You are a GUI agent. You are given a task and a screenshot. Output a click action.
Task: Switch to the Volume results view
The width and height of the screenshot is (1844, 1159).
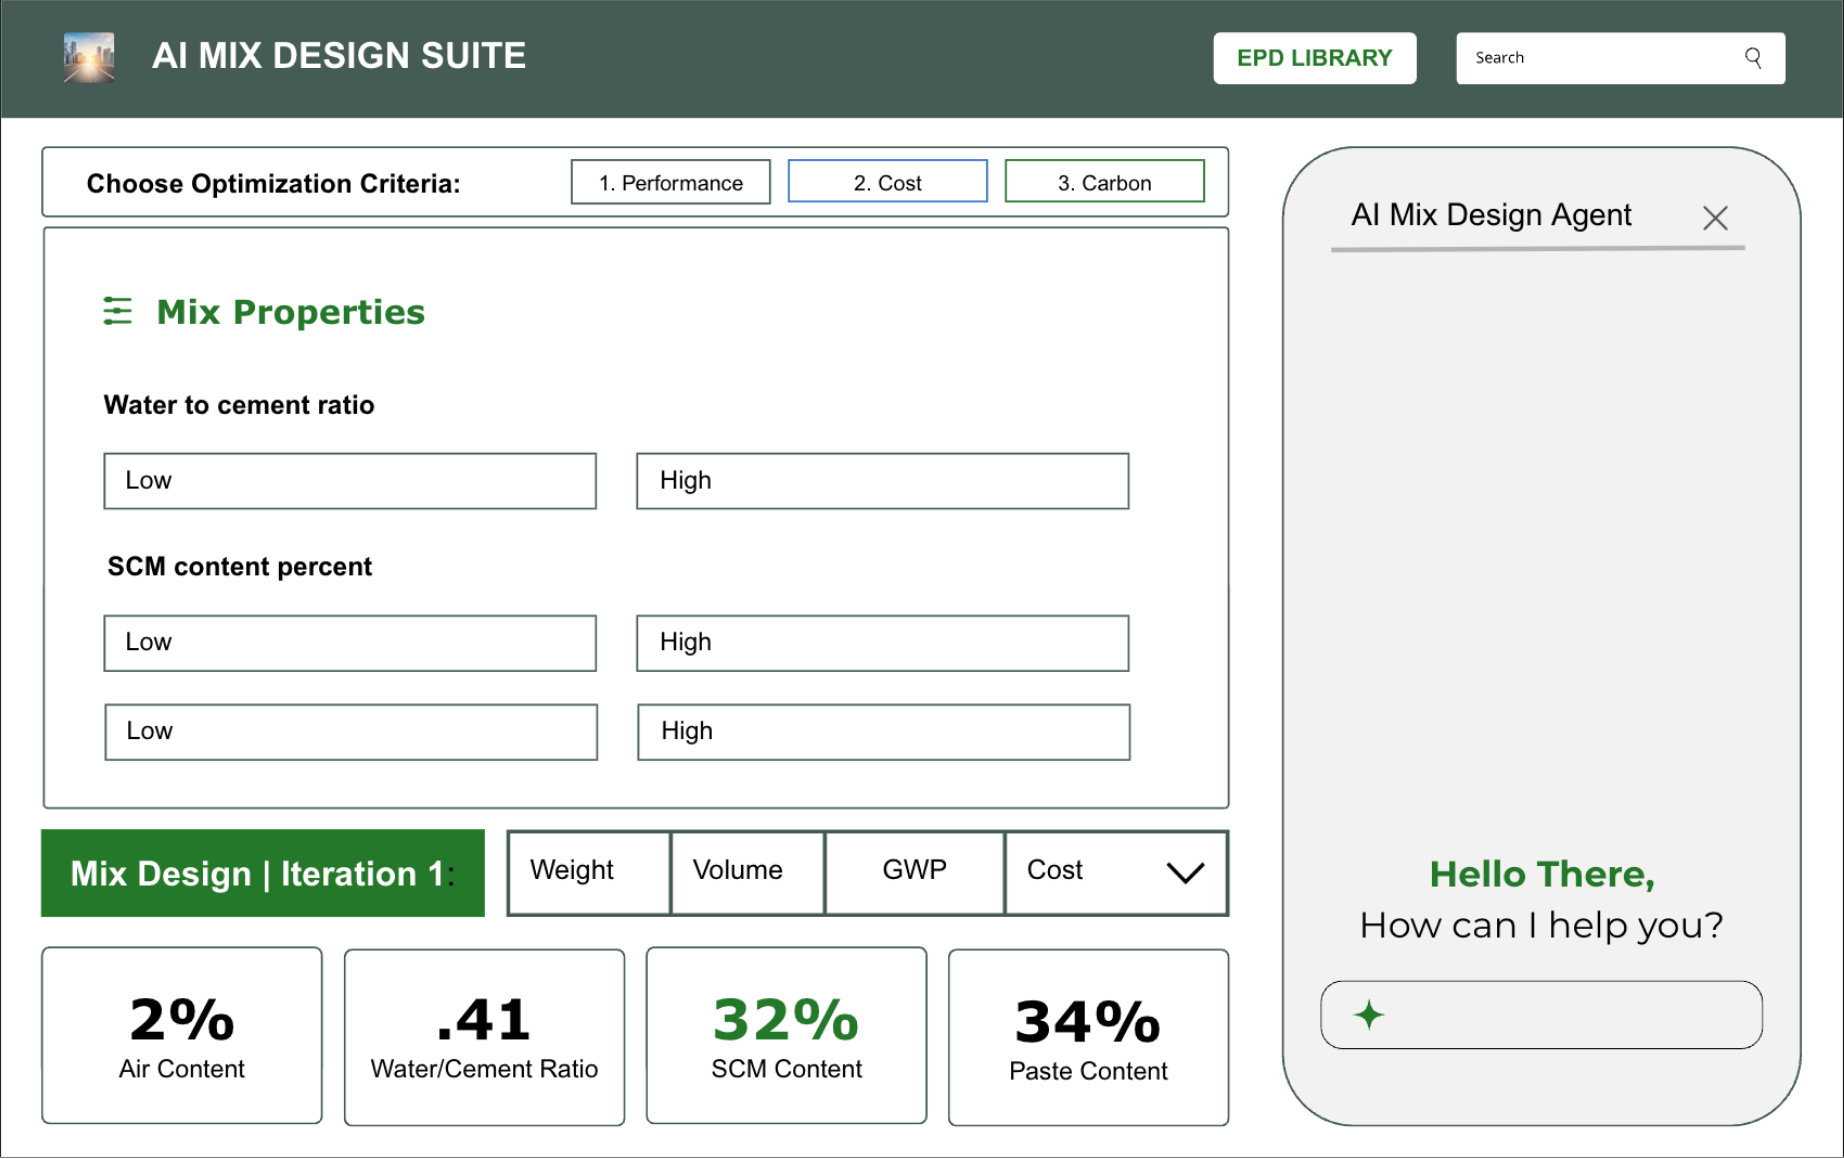click(737, 871)
